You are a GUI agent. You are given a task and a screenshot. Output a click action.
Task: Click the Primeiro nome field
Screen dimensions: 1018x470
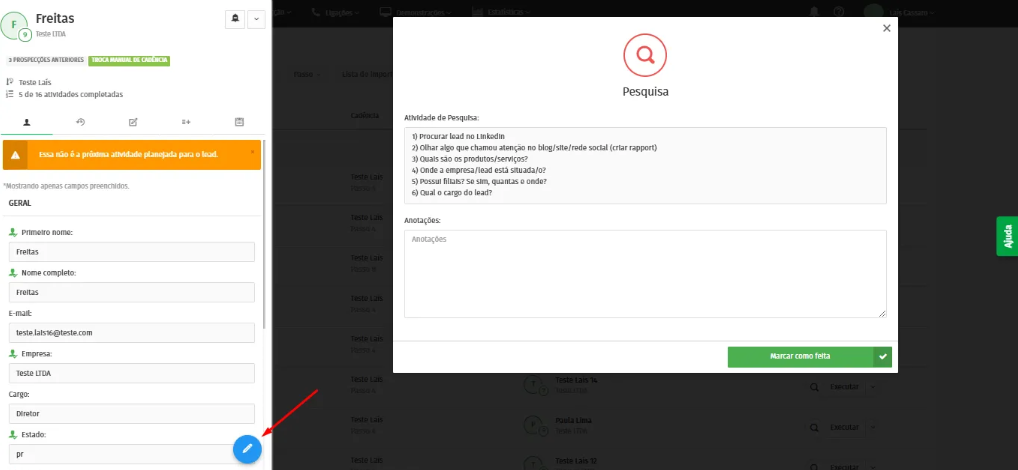[x=132, y=252]
